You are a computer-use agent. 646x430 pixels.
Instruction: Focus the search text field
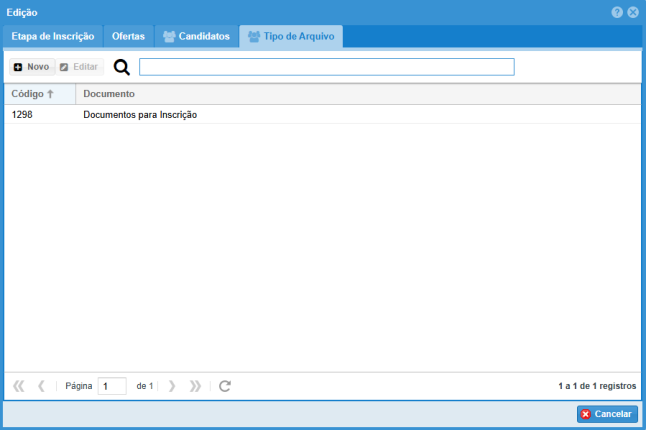point(326,67)
